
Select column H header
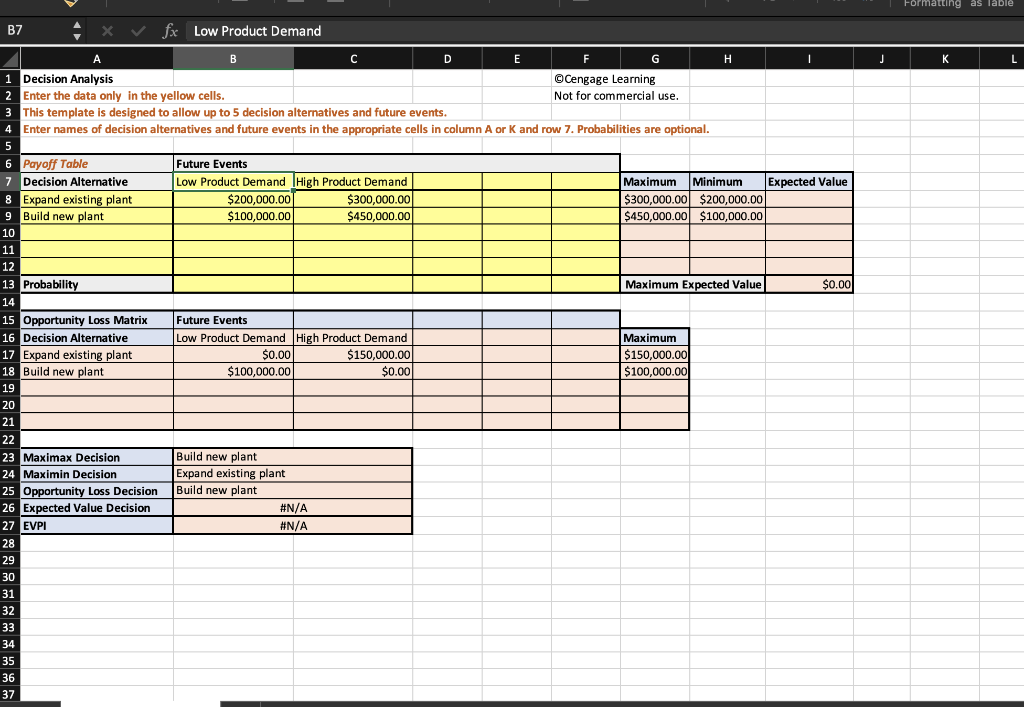tap(727, 58)
